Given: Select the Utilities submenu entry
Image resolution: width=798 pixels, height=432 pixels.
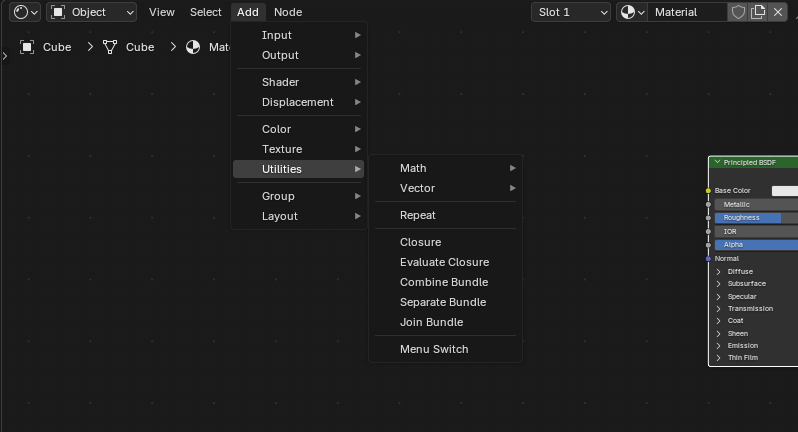Looking at the screenshot, I should point(299,169).
